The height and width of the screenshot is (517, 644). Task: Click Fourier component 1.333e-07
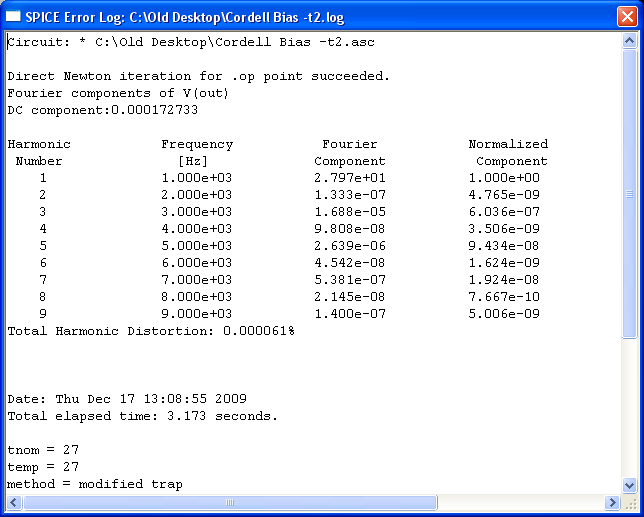[x=350, y=195]
